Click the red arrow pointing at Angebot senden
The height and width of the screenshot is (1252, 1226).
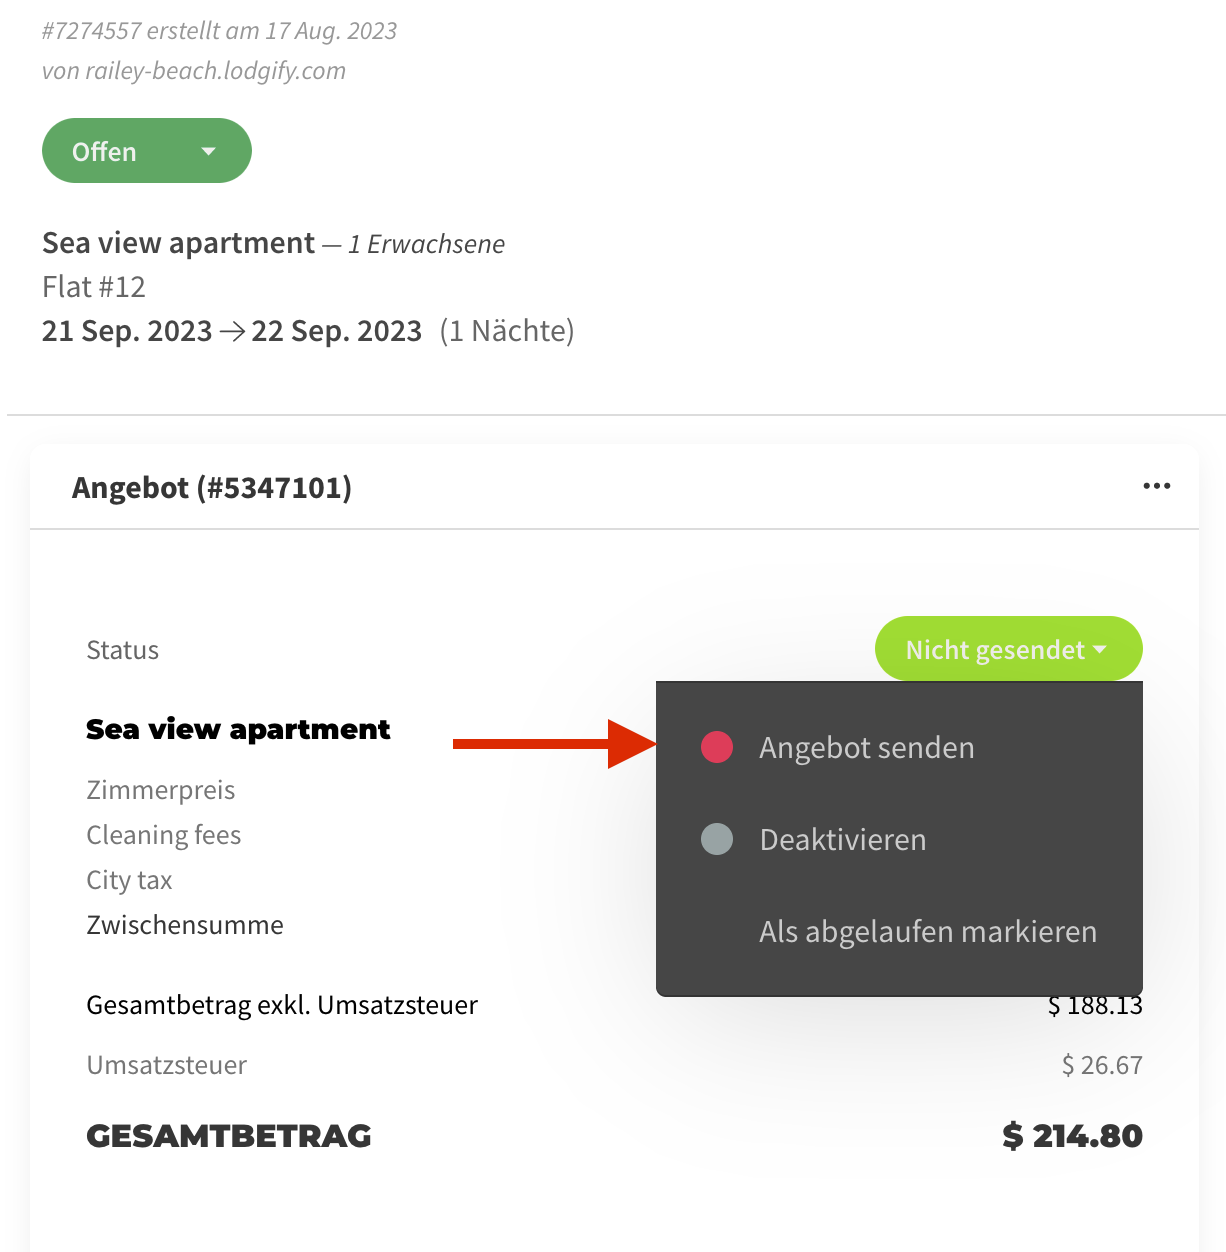point(555,745)
